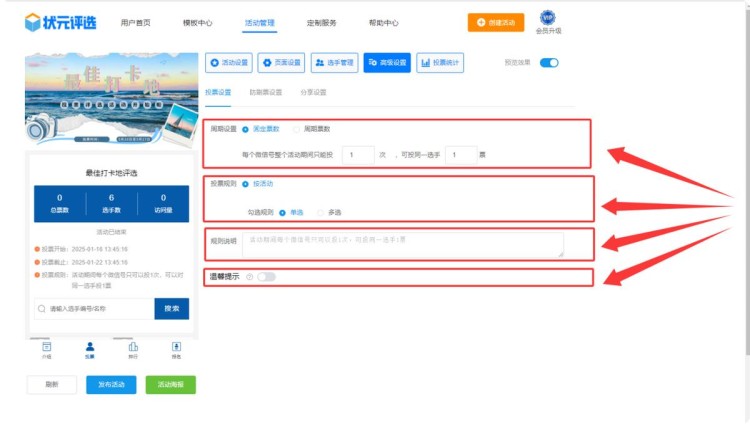The height and width of the screenshot is (424, 750).
Task: Open the 介绍 tab icon in preview
Action: (47, 346)
